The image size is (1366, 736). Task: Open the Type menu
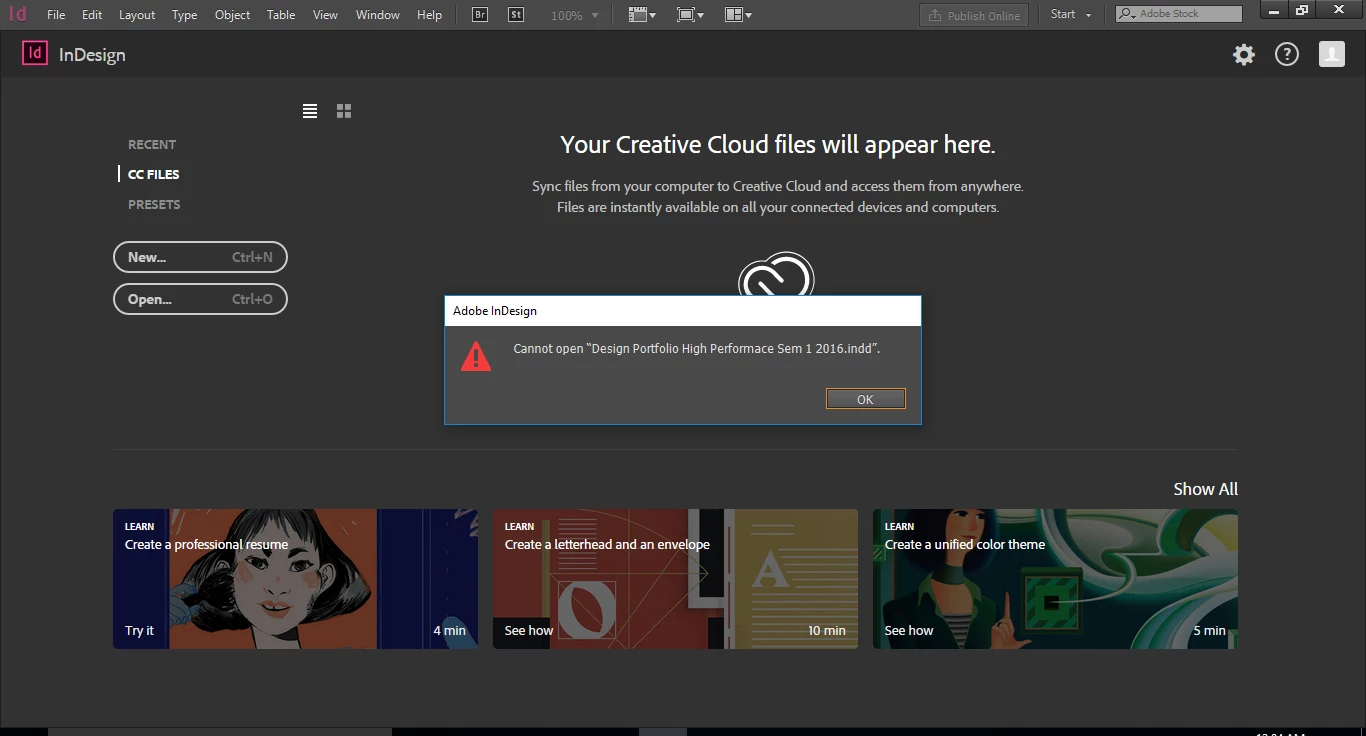(x=184, y=15)
